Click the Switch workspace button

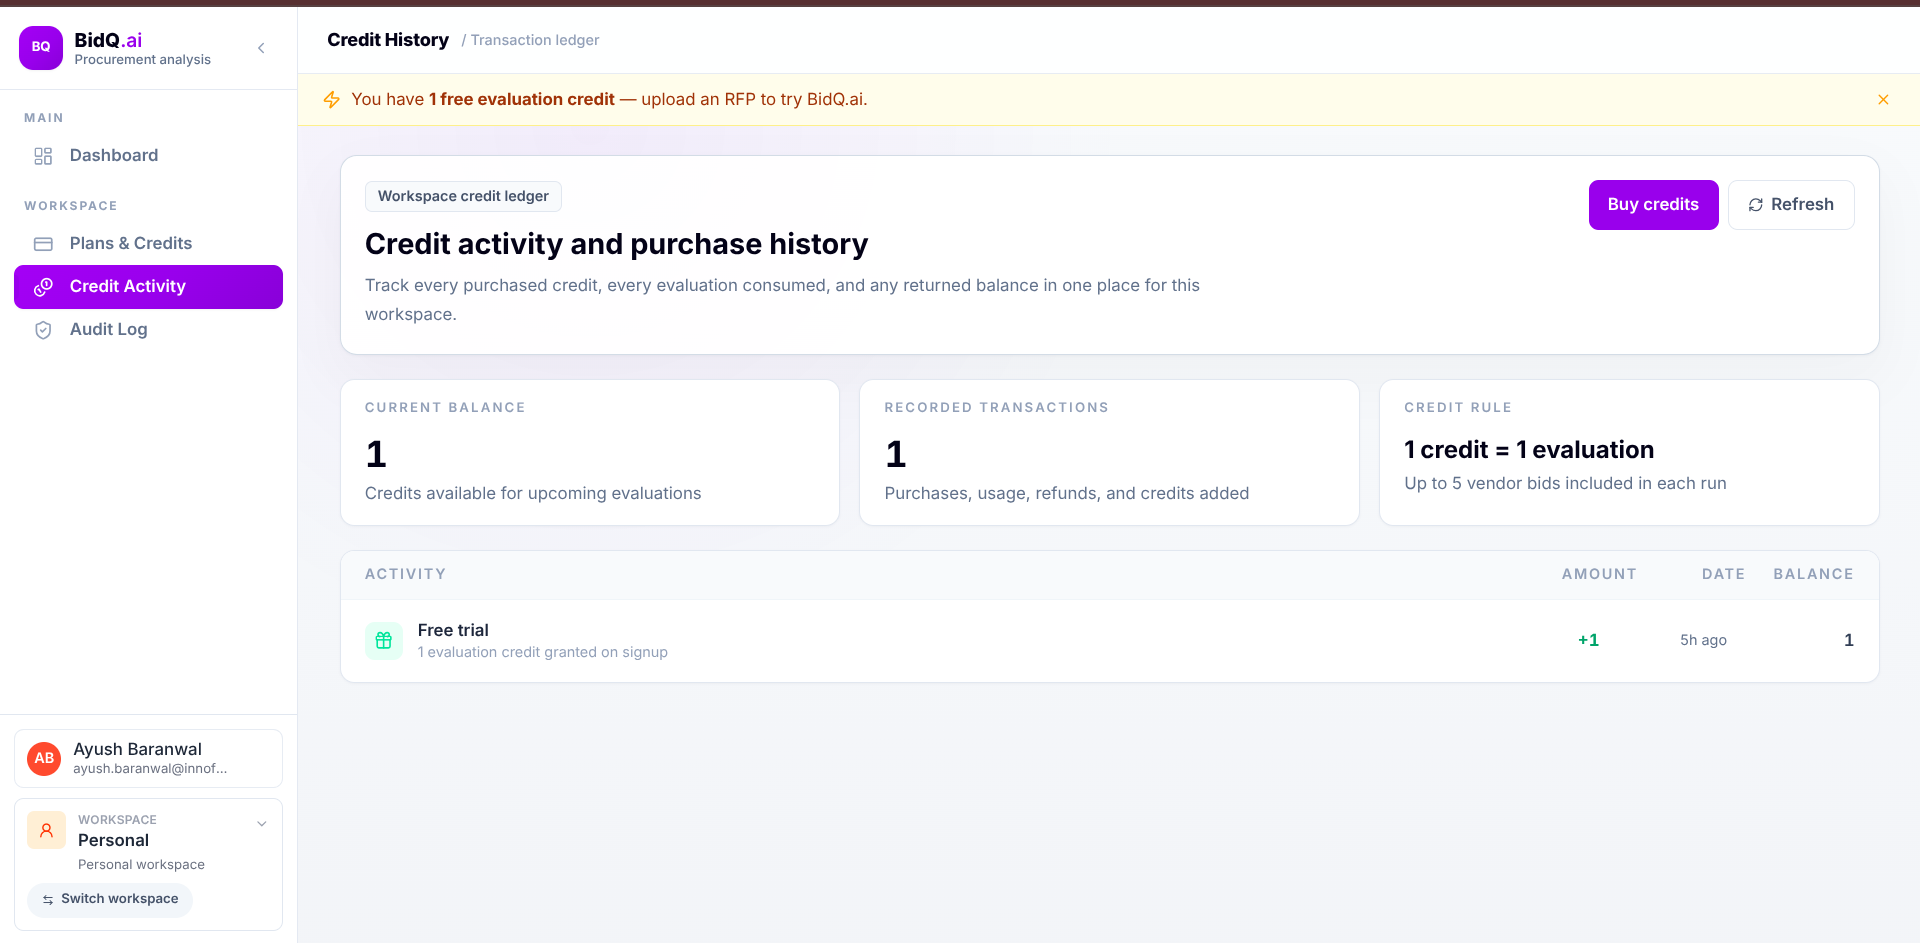pyautogui.click(x=110, y=900)
